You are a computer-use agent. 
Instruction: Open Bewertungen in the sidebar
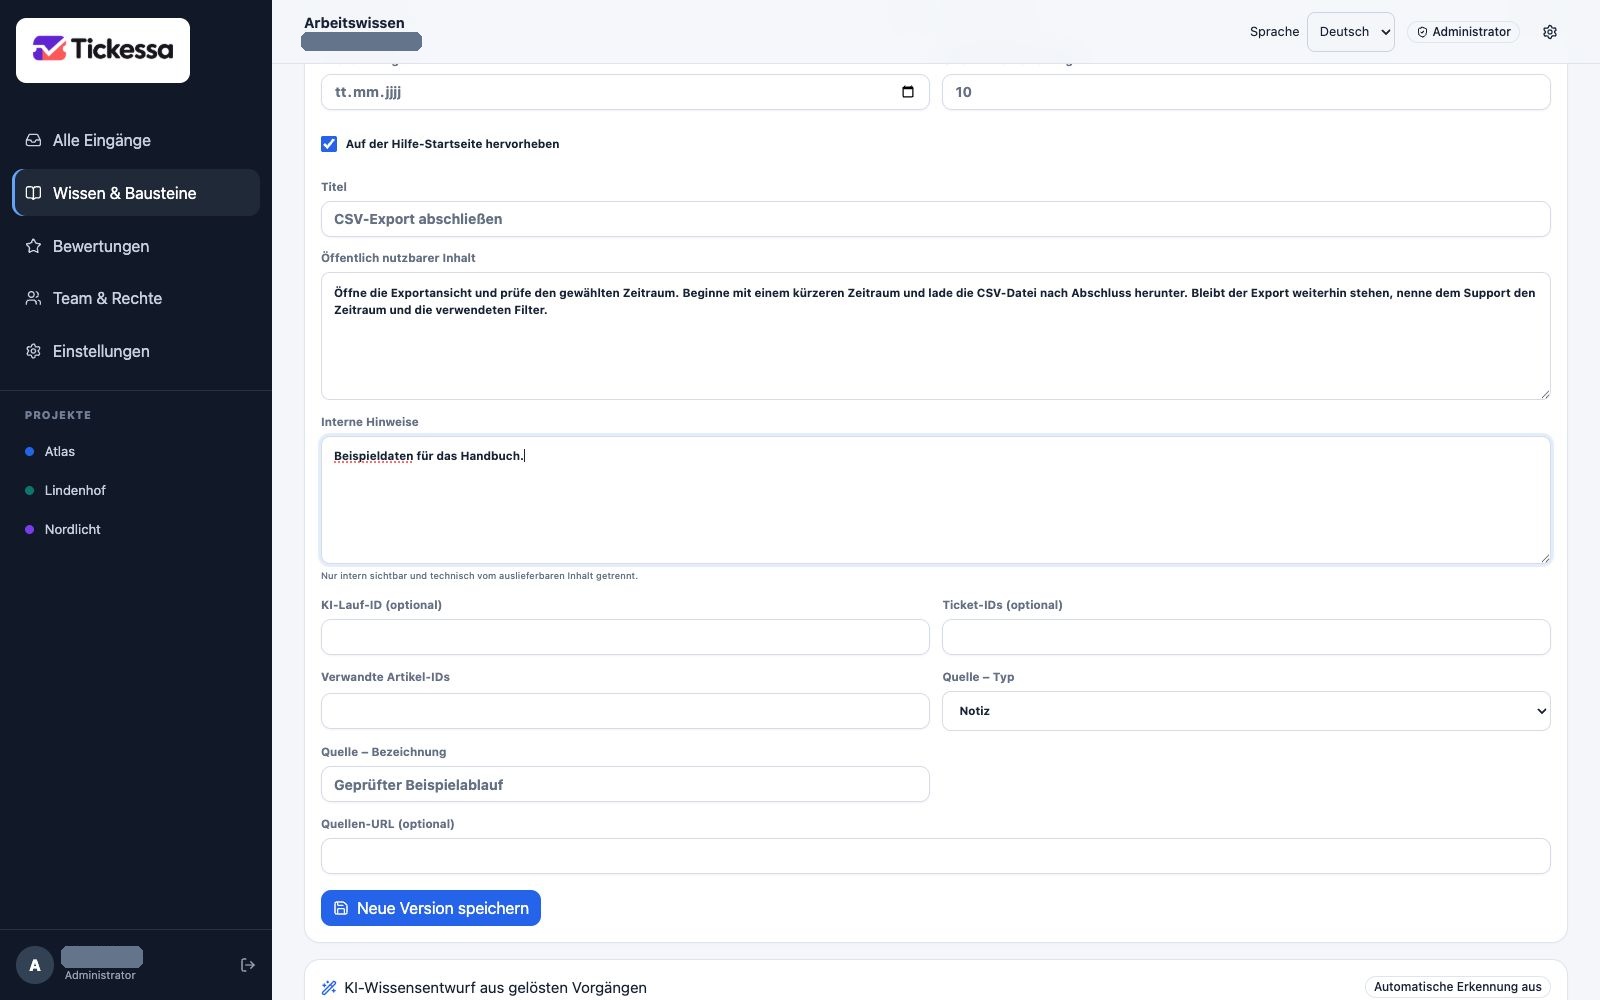(x=136, y=246)
